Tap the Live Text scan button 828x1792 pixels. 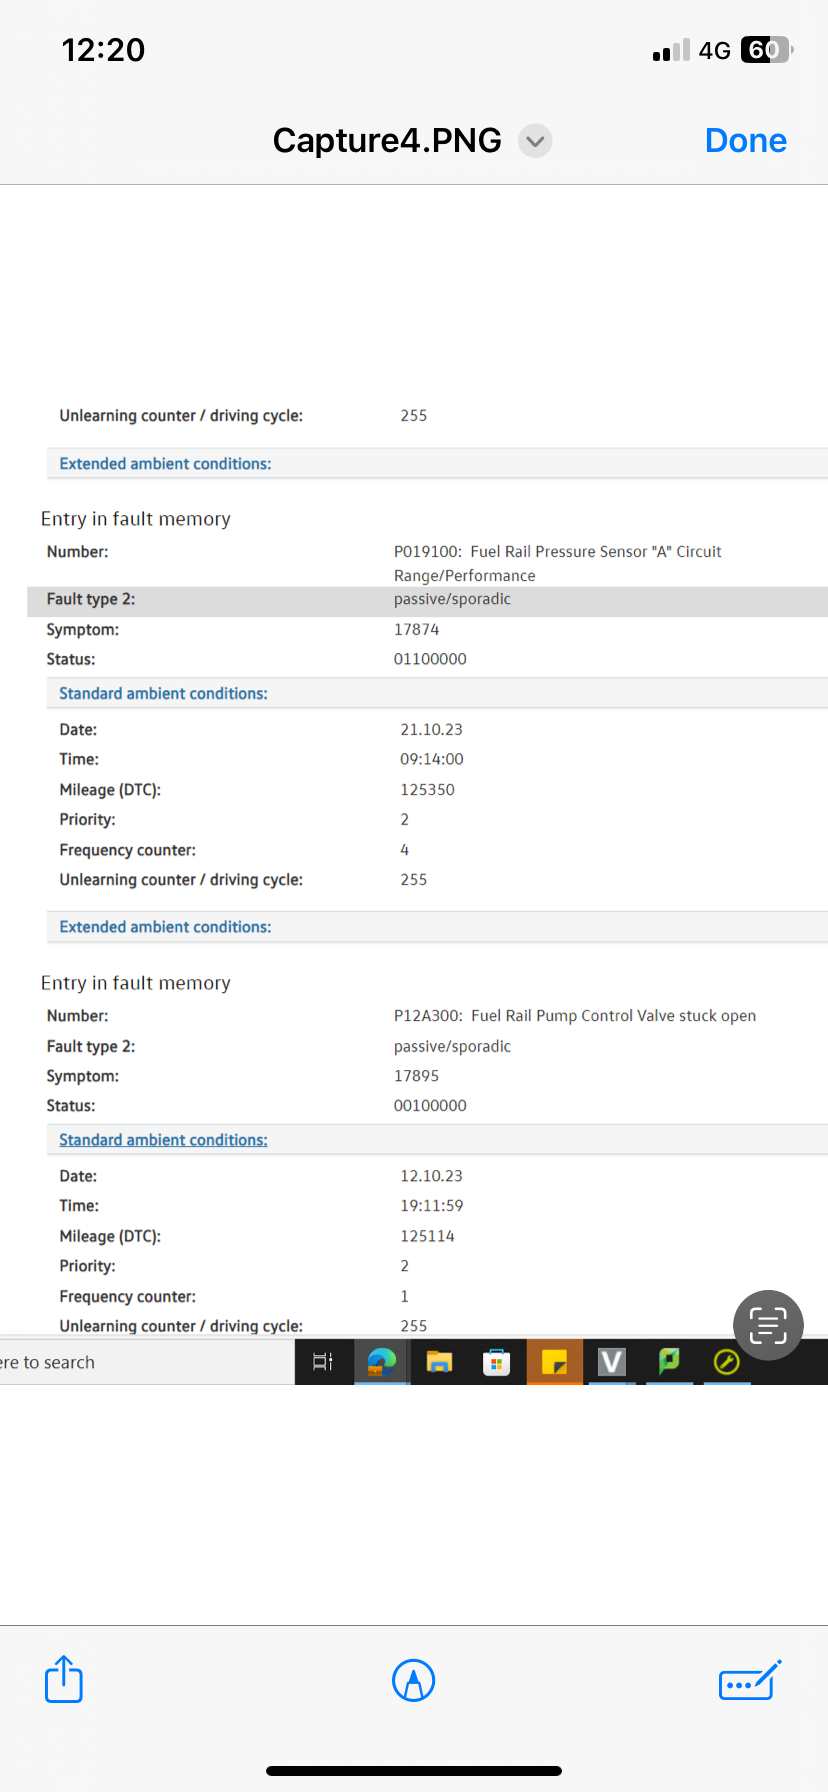click(768, 1325)
